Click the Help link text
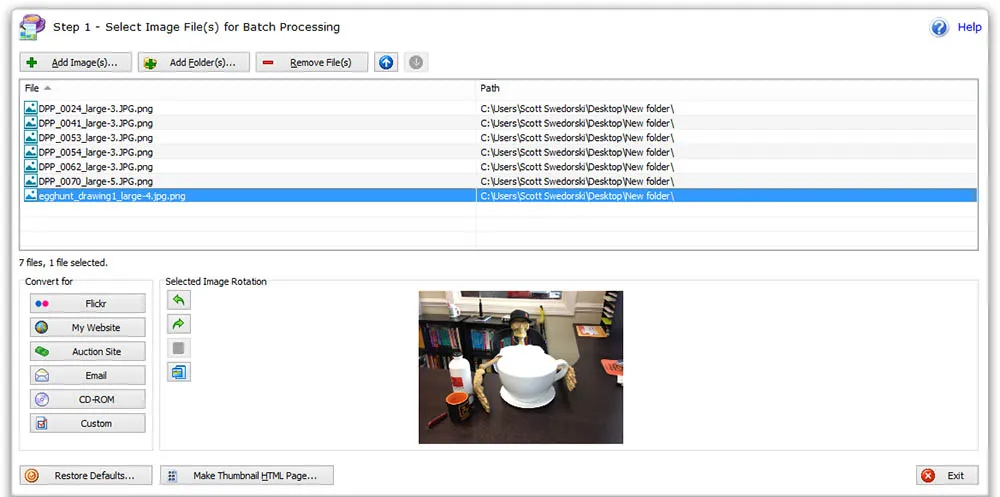The width and height of the screenshot is (1000, 497). [x=969, y=27]
